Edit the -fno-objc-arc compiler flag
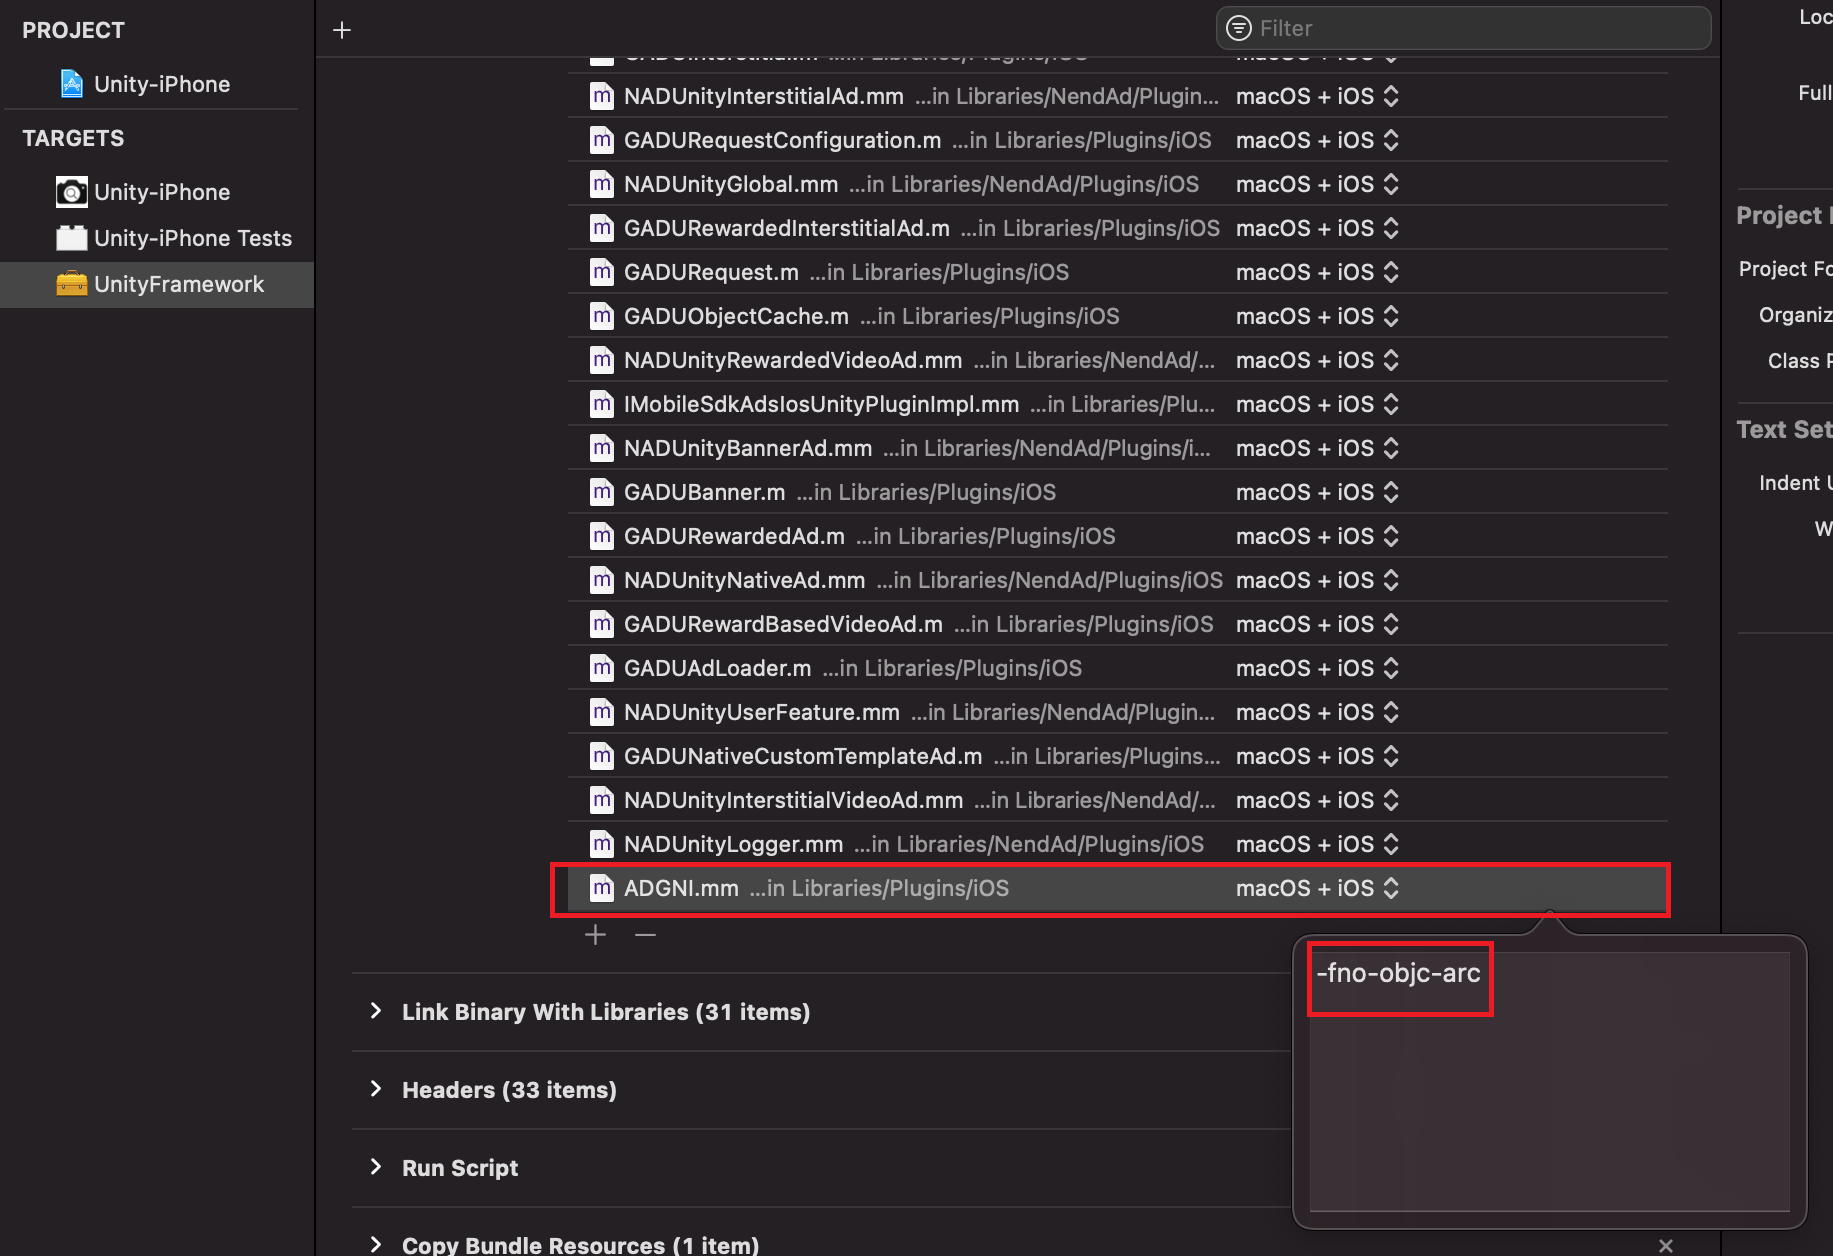 coord(1399,977)
